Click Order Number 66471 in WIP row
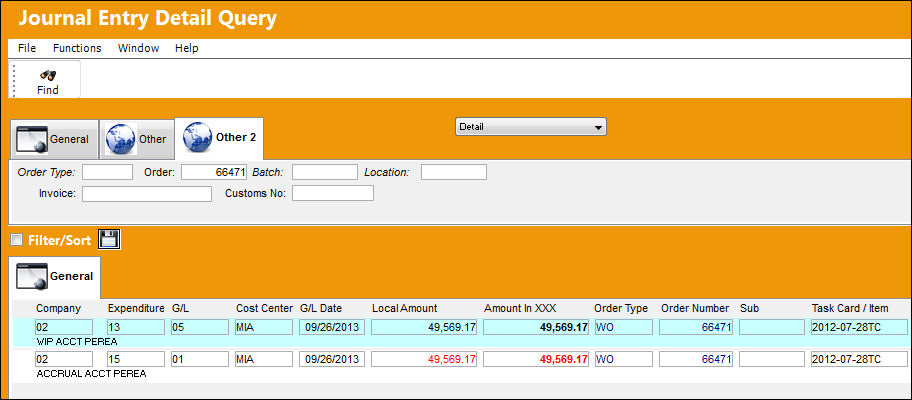The image size is (912, 400). point(696,327)
